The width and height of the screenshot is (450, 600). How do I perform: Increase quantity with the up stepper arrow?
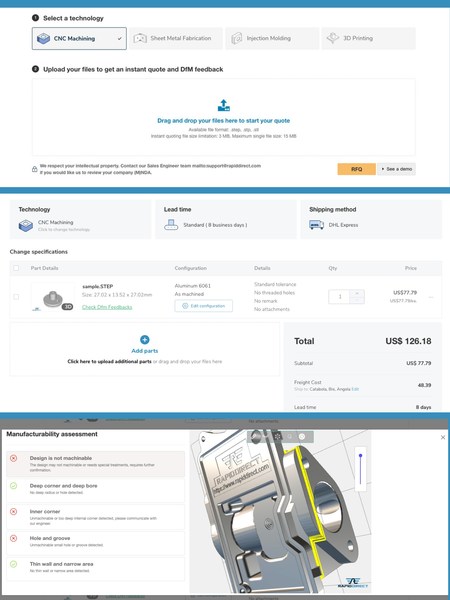pyautogui.click(x=357, y=293)
